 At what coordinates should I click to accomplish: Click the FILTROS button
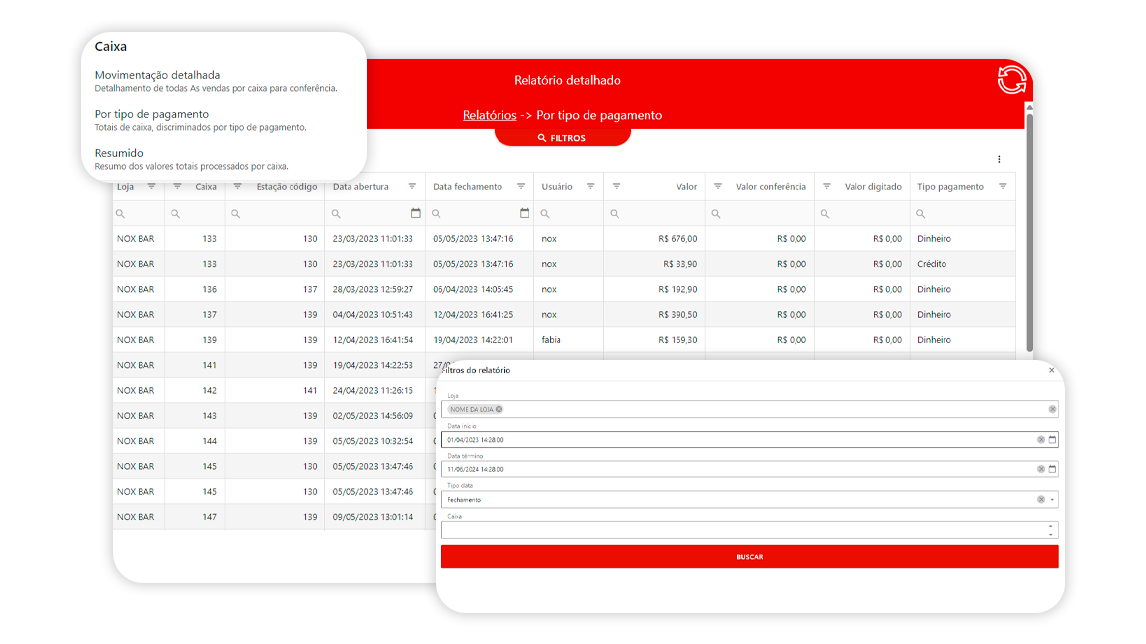click(x=562, y=137)
